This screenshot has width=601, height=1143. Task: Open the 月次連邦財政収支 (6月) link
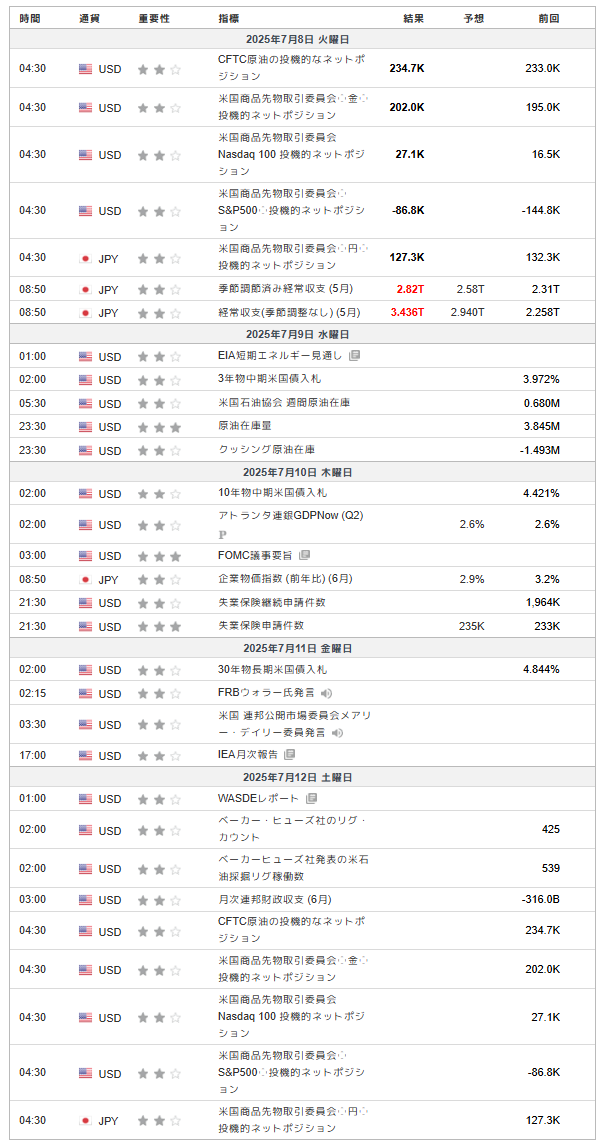(x=275, y=899)
